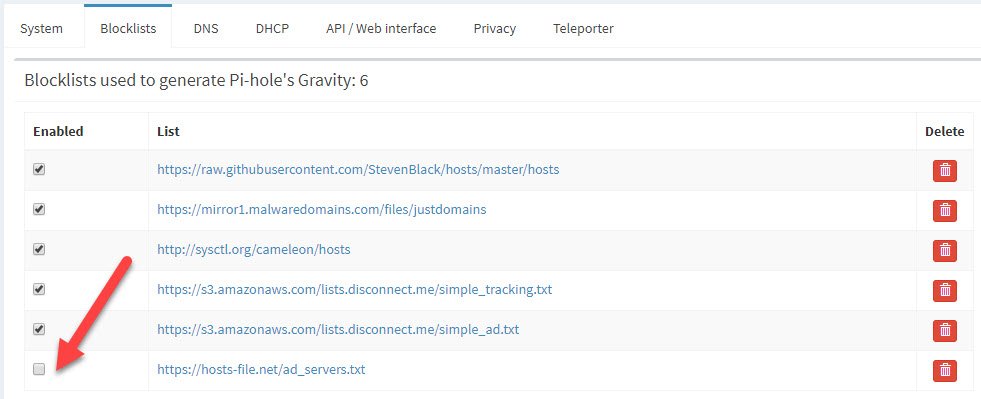Delete the malwaredomains justdomains blocklist
Screen dimensions: 981x399
click(945, 211)
